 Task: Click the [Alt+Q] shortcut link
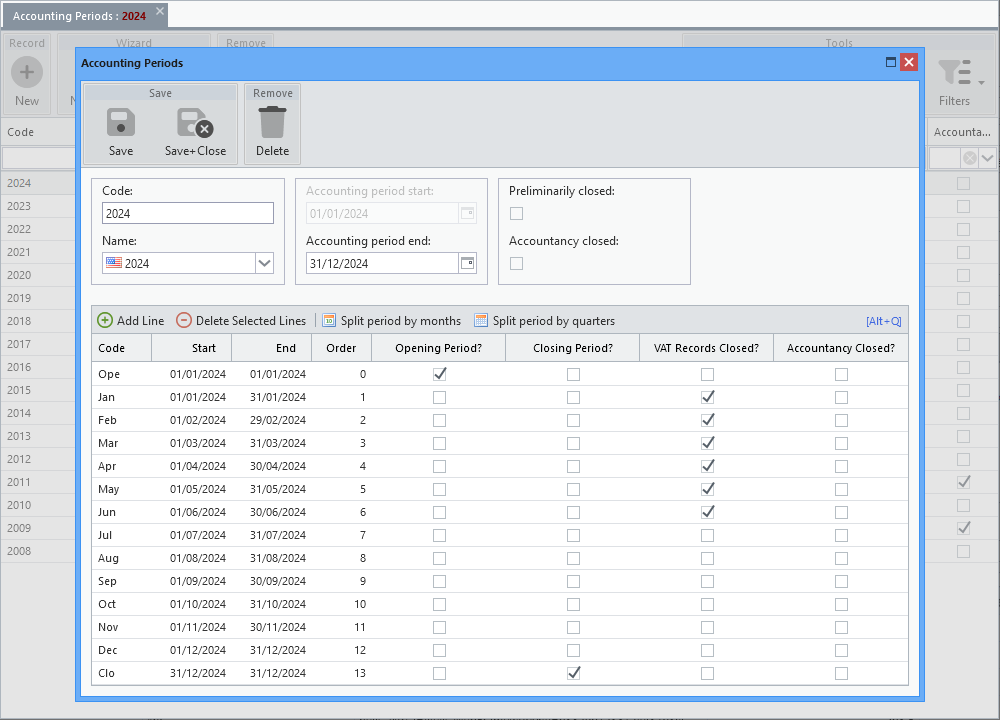883,321
